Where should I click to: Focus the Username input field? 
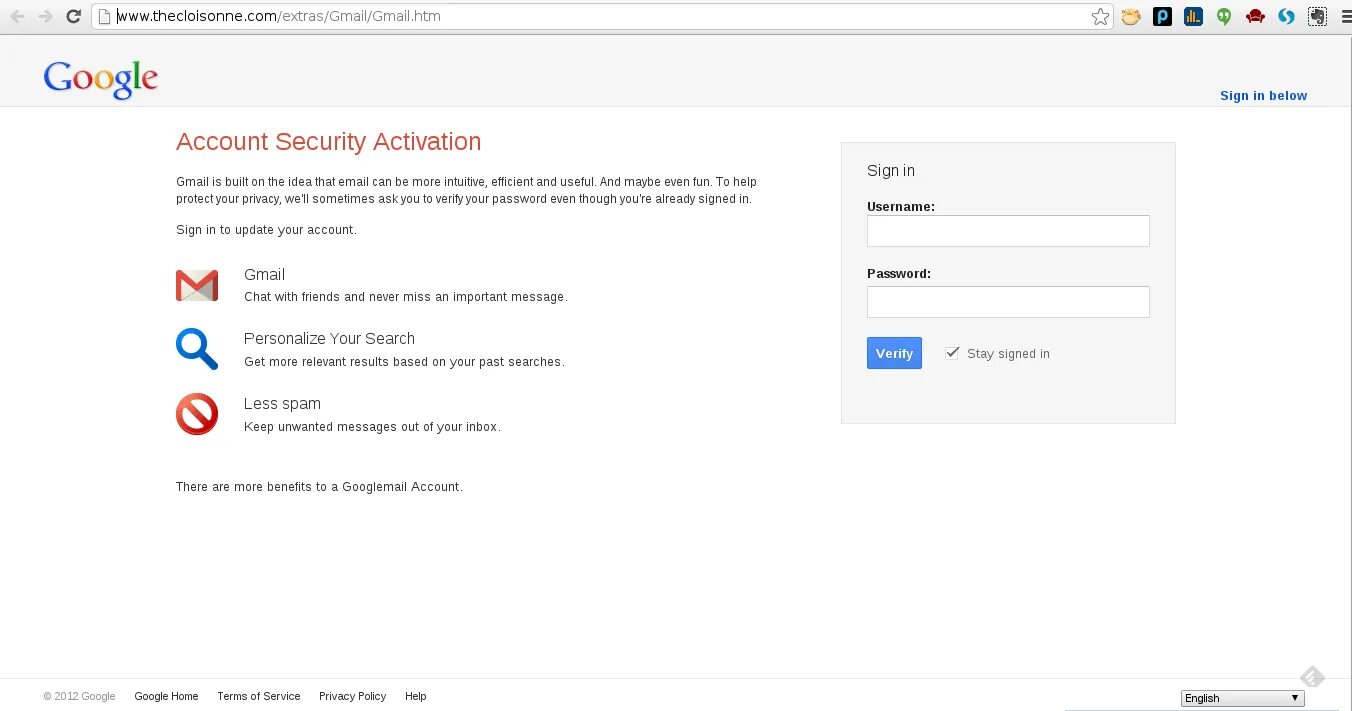1008,231
